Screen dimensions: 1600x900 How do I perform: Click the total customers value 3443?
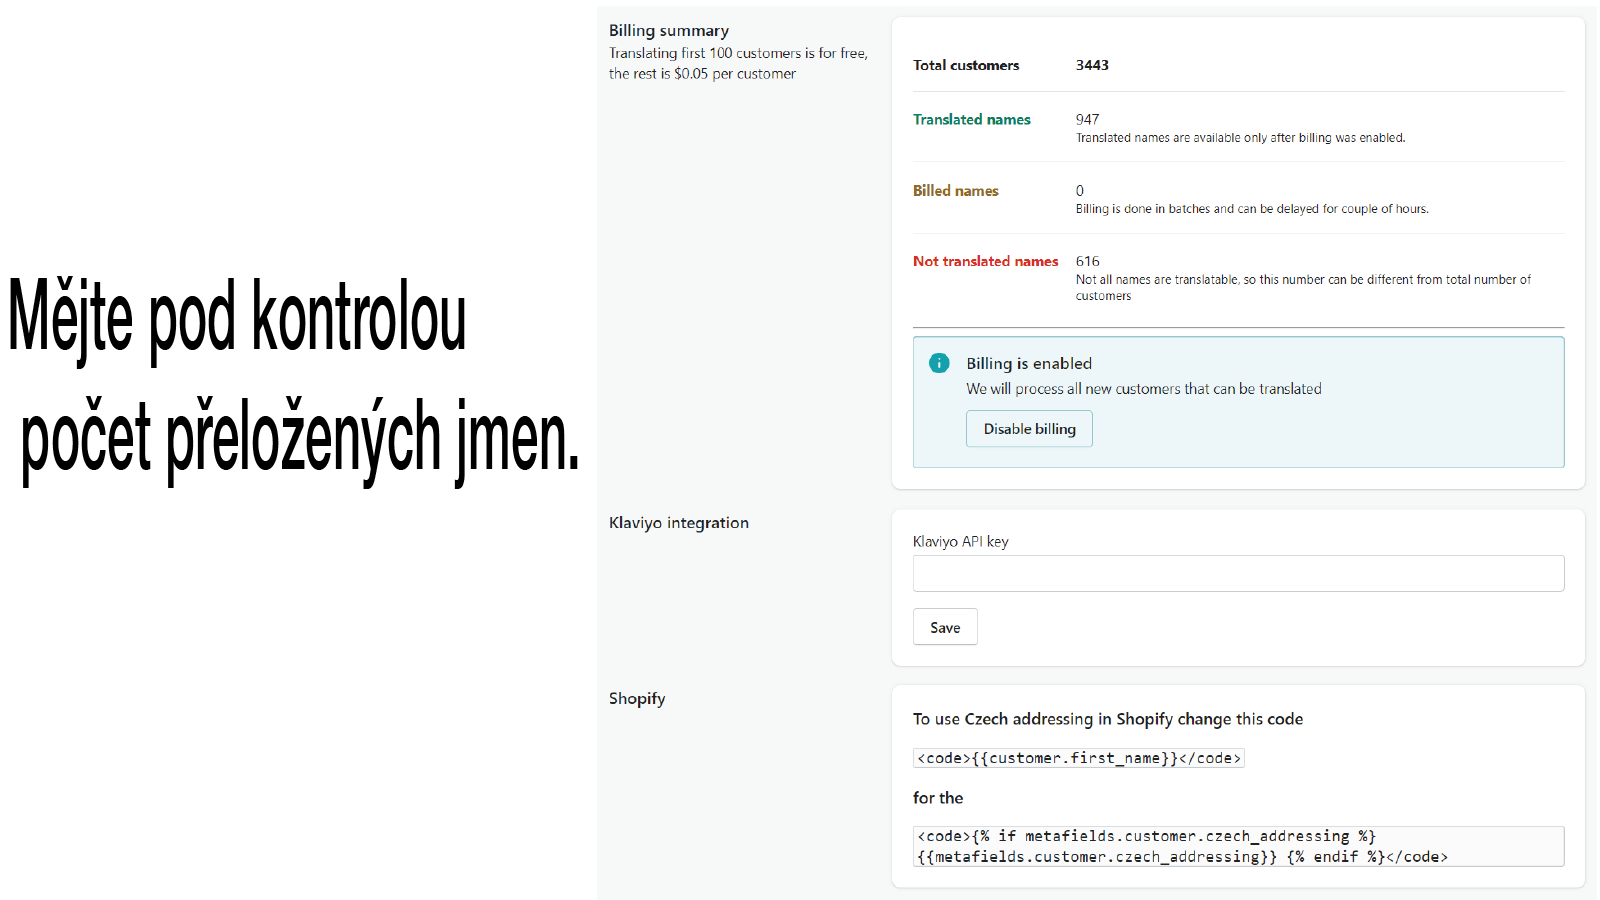1092,65
